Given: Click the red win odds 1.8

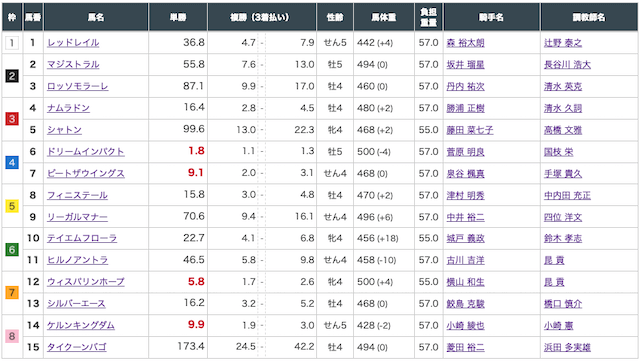Looking at the screenshot, I should [x=196, y=151].
